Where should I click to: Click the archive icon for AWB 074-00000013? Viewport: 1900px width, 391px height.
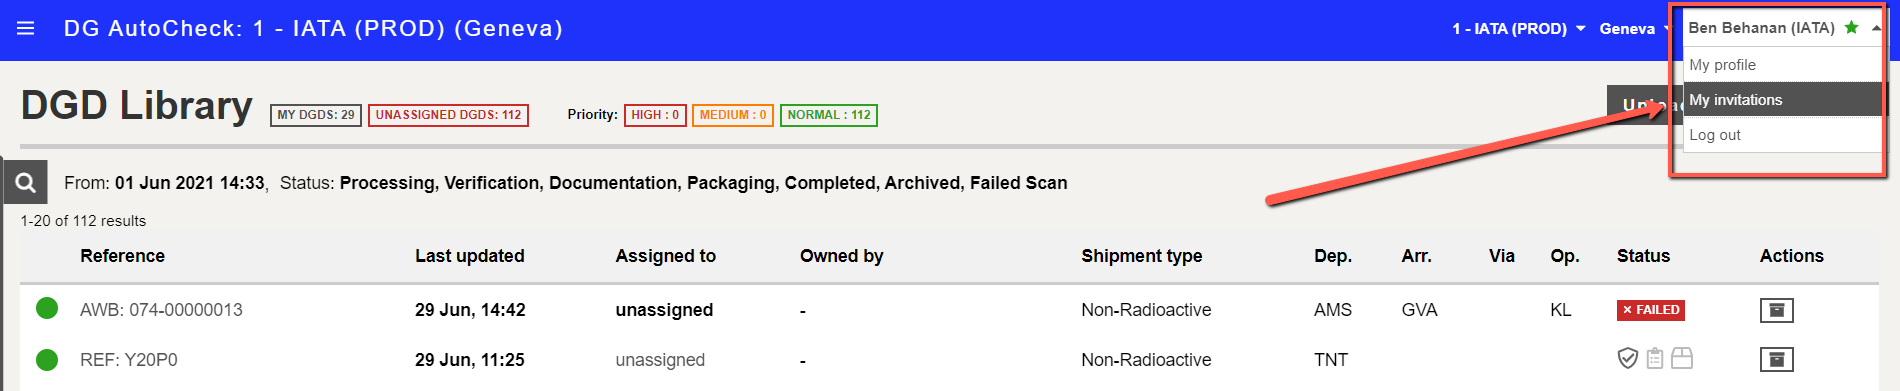[x=1776, y=310]
